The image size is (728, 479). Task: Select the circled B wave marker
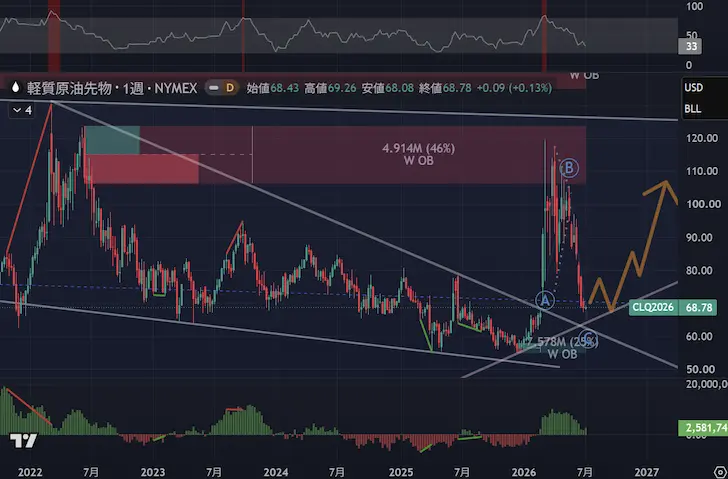pos(569,168)
